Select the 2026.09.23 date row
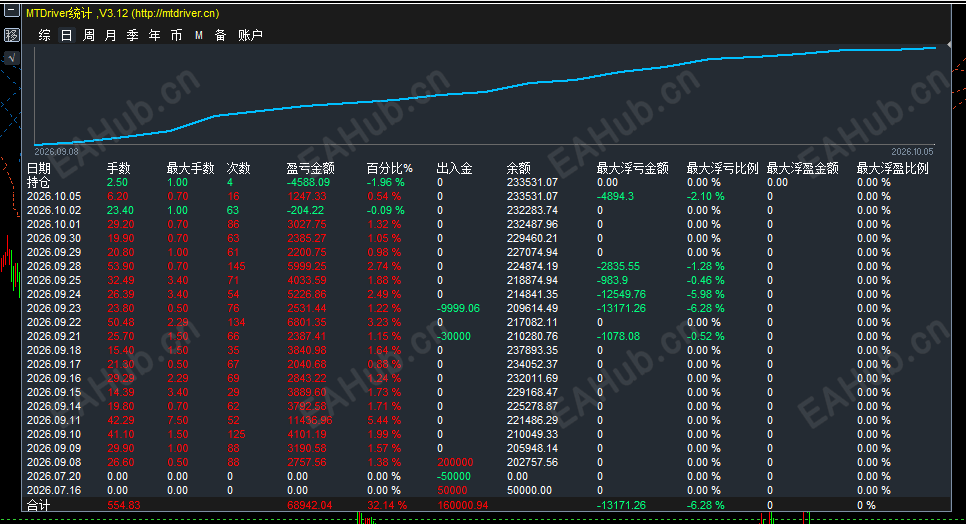This screenshot has width=966, height=524. coord(54,308)
